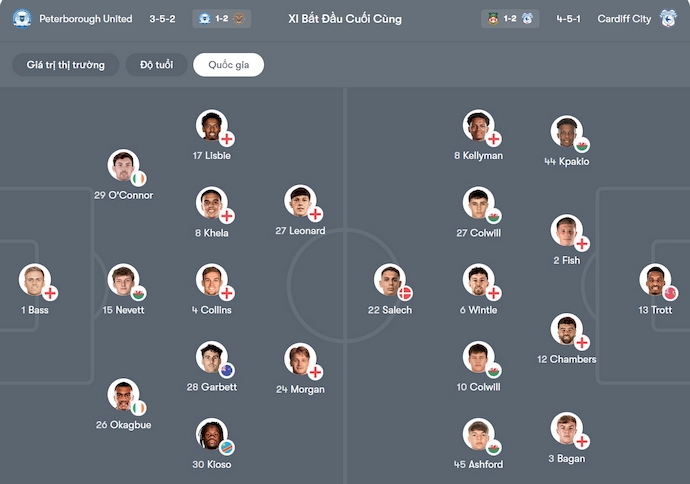Screen dimensions: 690x484
Task: Open the Cardiff City team name link
Action: [624, 19]
